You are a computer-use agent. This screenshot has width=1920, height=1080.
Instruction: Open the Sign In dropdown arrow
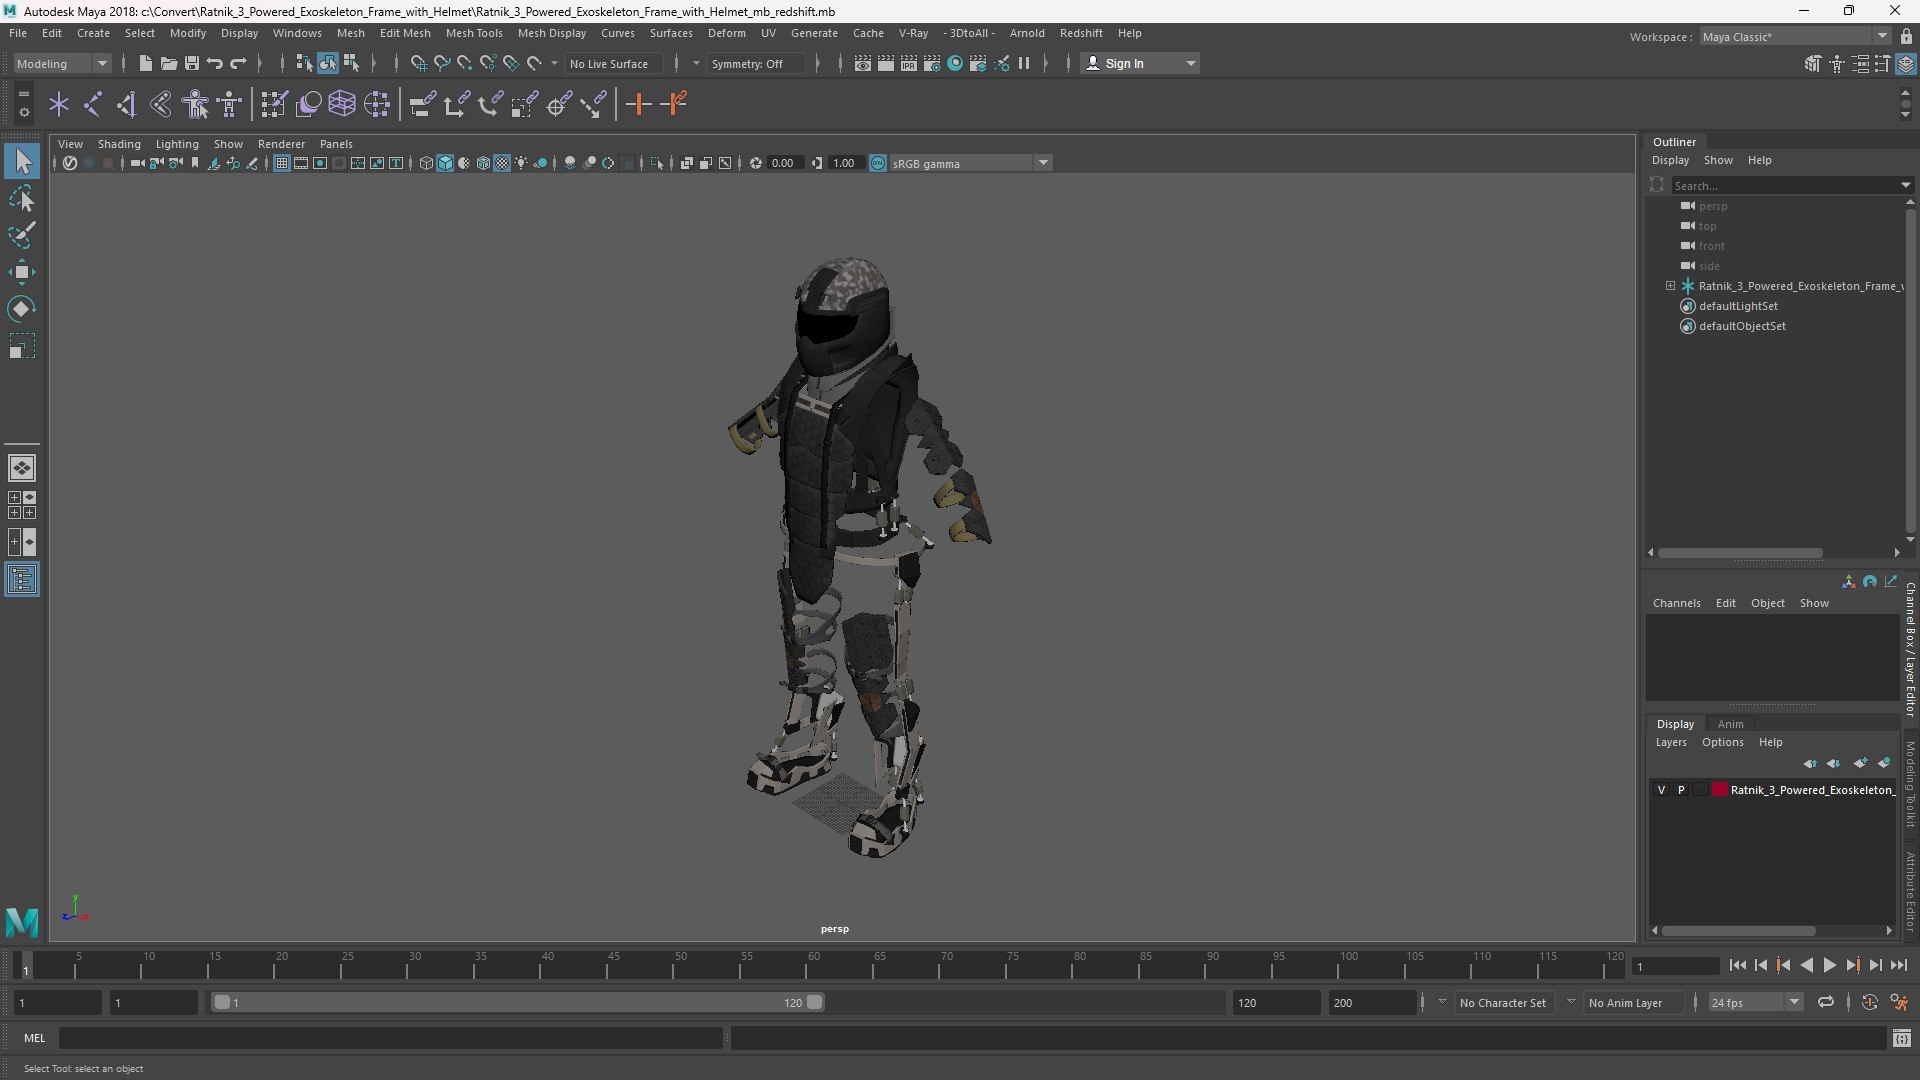point(1190,63)
